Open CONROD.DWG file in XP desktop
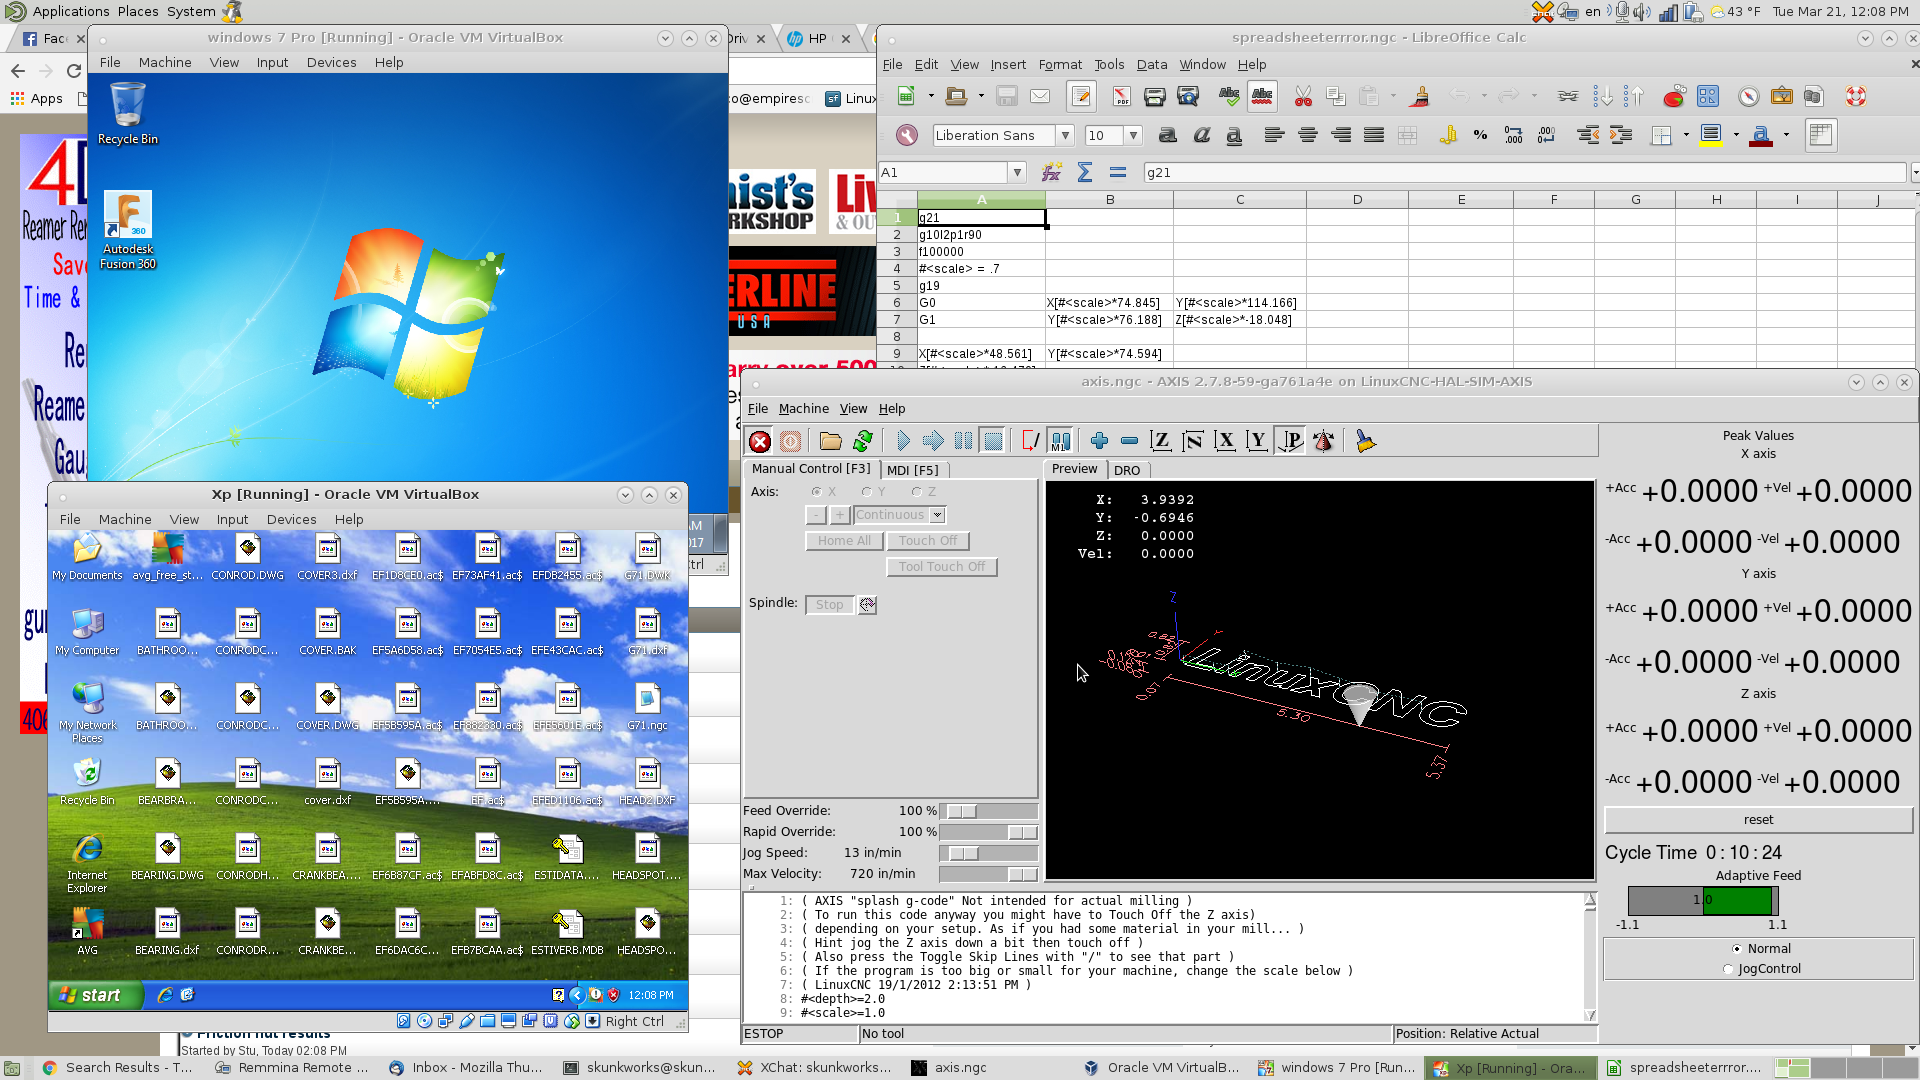The width and height of the screenshot is (1920, 1080). coord(248,557)
